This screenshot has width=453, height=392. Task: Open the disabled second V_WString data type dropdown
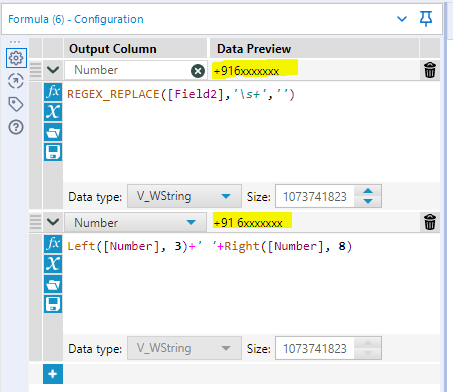184,348
